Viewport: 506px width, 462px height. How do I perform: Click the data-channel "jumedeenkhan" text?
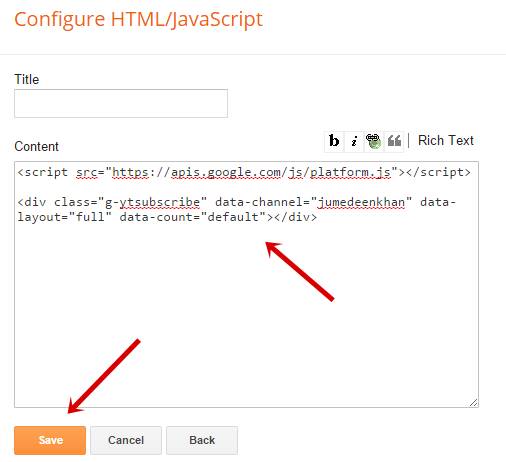point(361,202)
